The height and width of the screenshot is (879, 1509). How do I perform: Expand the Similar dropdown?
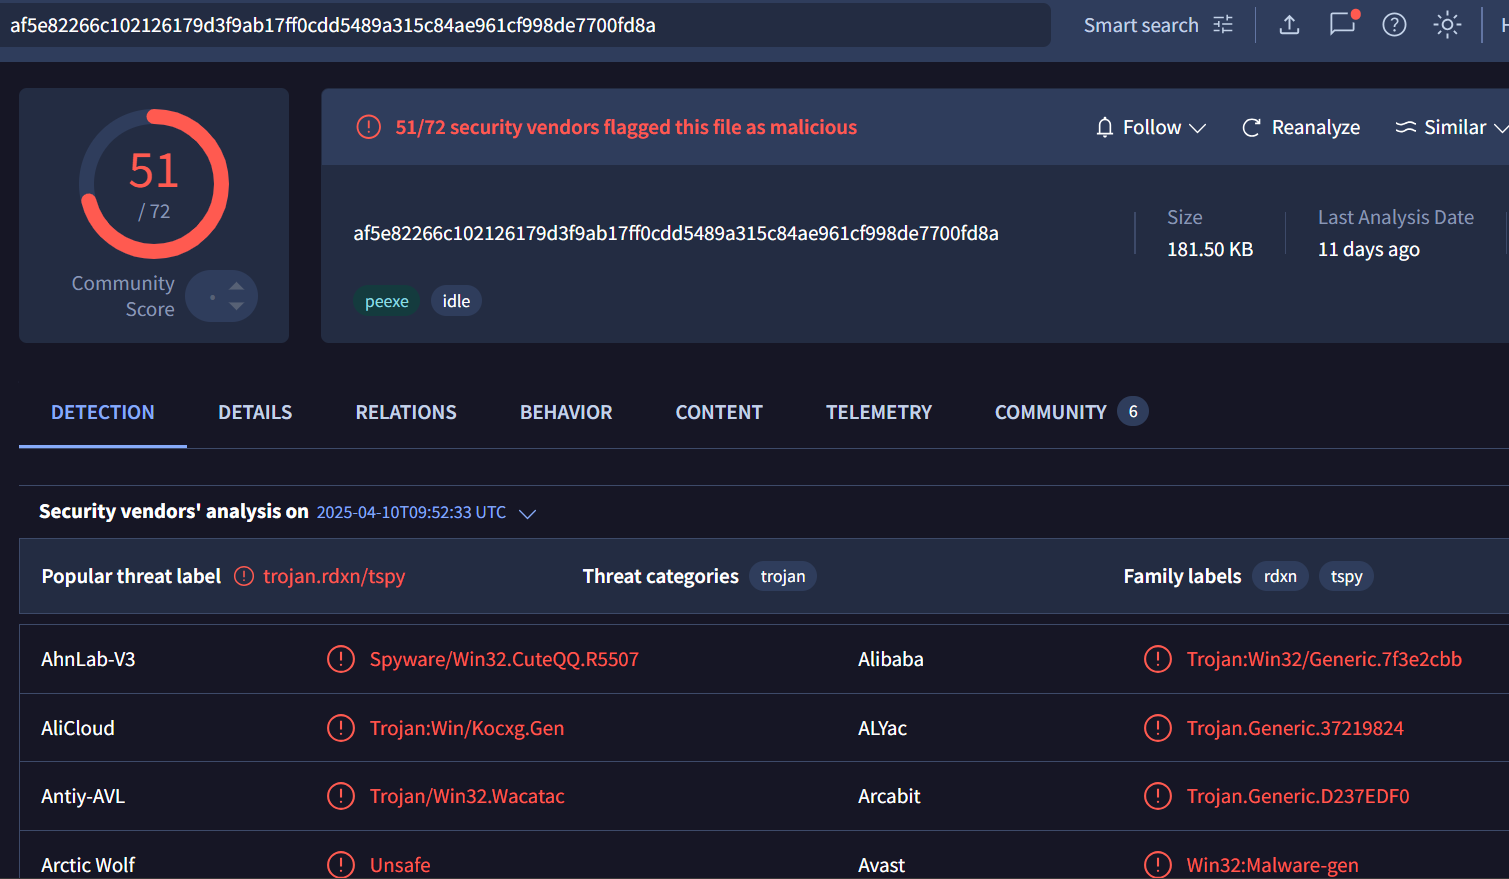point(1501,128)
